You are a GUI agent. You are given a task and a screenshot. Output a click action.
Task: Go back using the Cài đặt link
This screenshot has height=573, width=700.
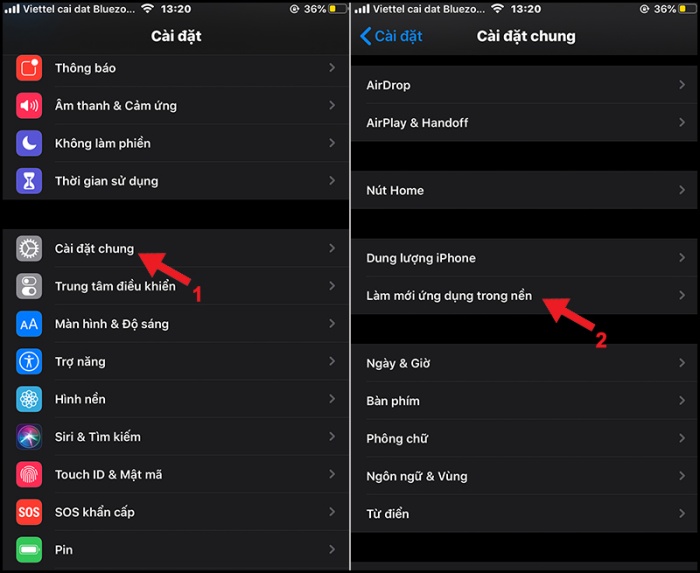[x=391, y=36]
